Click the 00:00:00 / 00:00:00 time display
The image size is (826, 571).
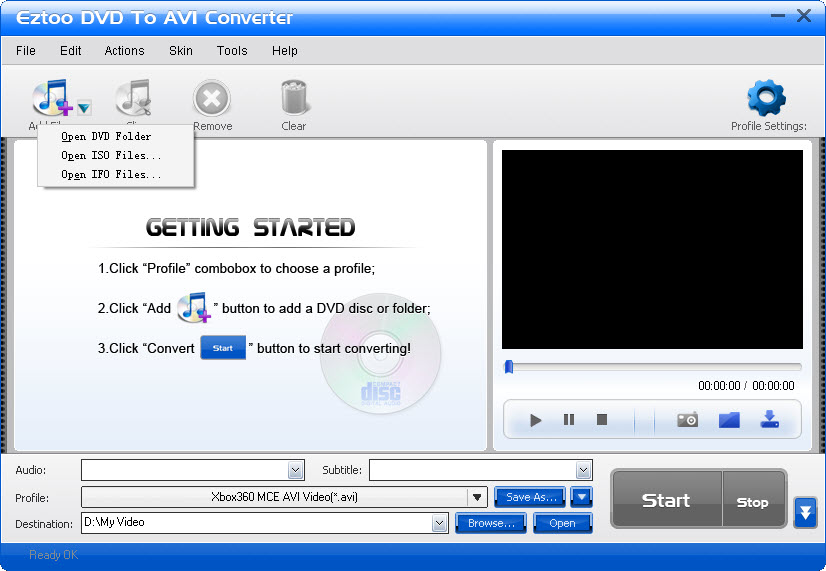(x=746, y=386)
